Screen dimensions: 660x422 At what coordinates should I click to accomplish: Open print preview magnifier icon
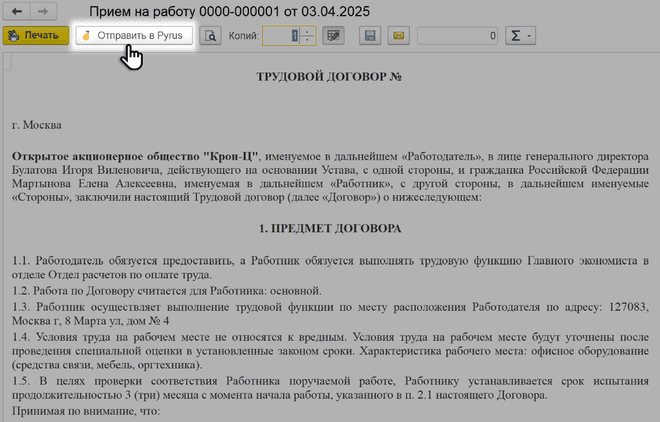211,37
